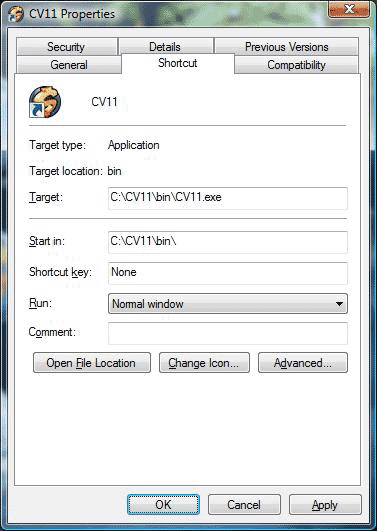This screenshot has height=531, width=377.
Task: Focus the Start in field
Action: pos(228,242)
